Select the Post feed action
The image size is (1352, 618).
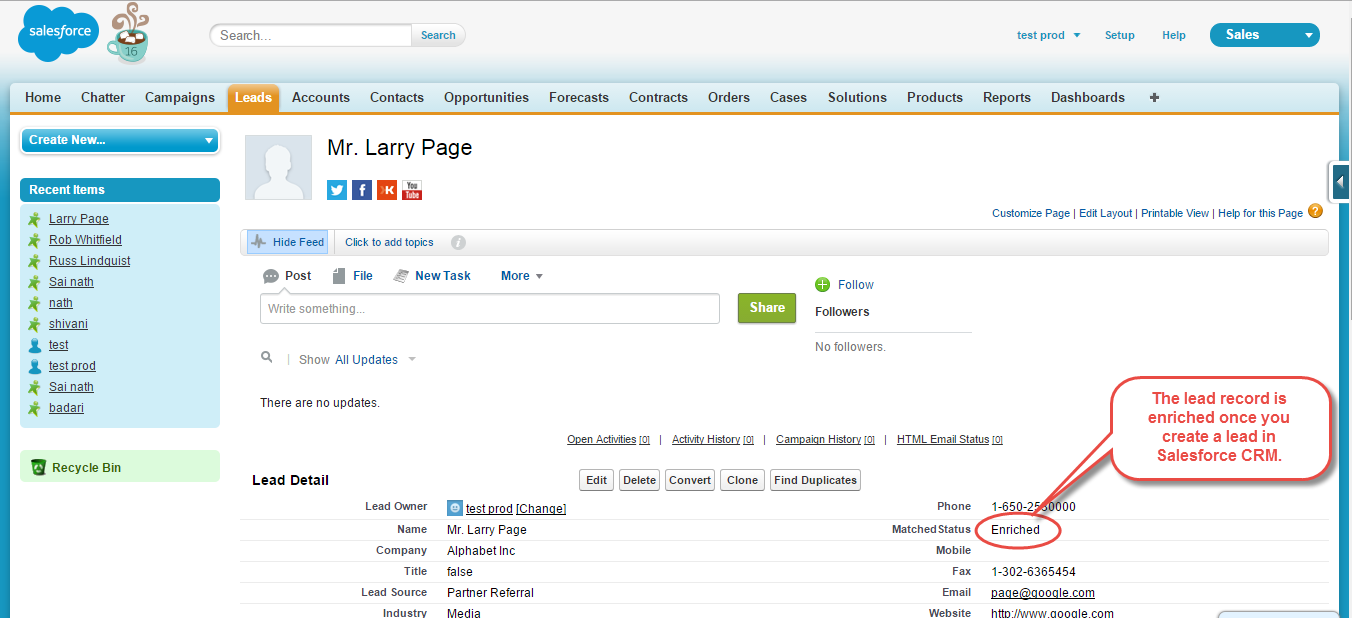(287, 276)
